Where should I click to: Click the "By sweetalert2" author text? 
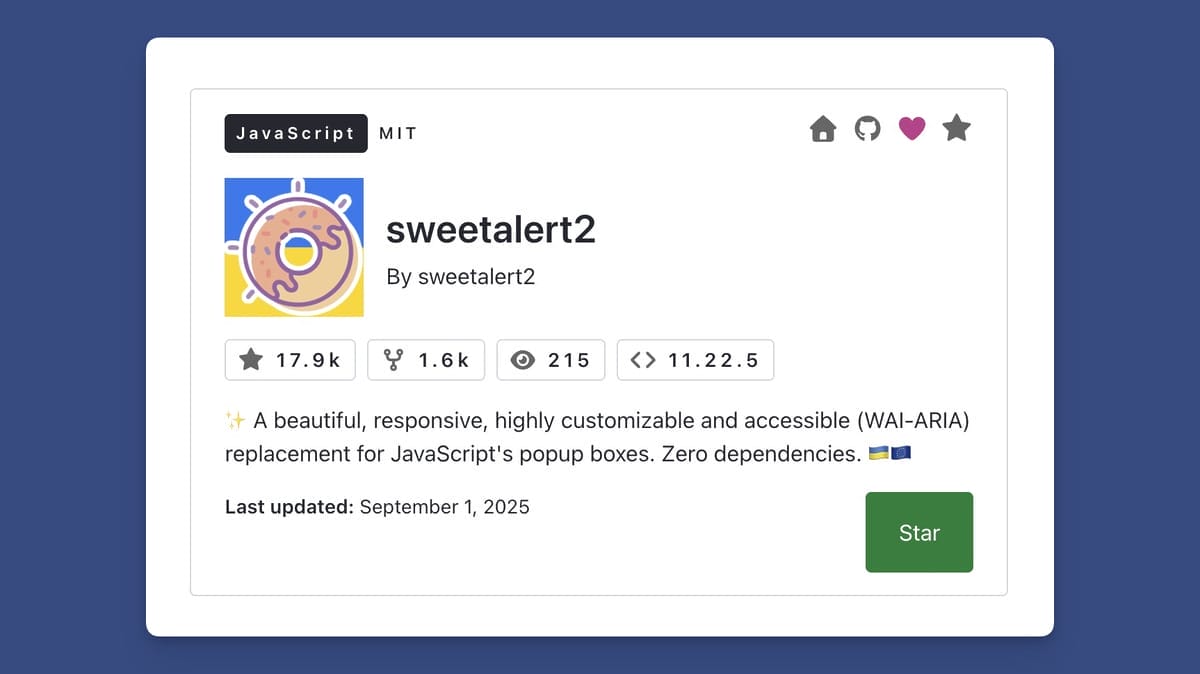(x=461, y=277)
